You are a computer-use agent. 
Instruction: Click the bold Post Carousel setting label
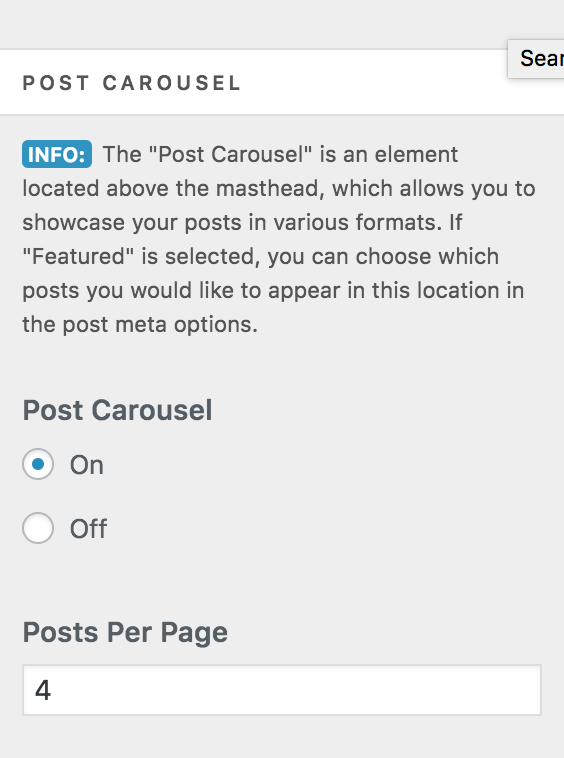[x=117, y=410]
